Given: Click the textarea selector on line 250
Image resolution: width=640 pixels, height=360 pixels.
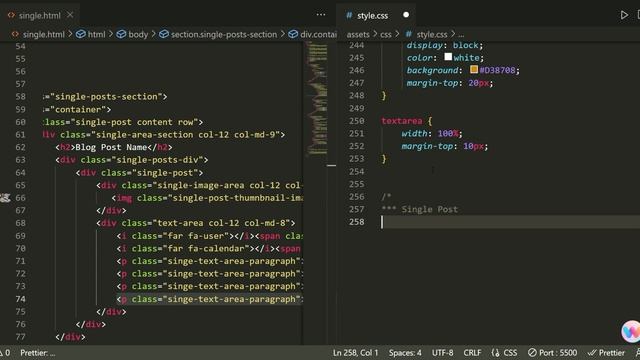Looking at the screenshot, I should (402, 121).
